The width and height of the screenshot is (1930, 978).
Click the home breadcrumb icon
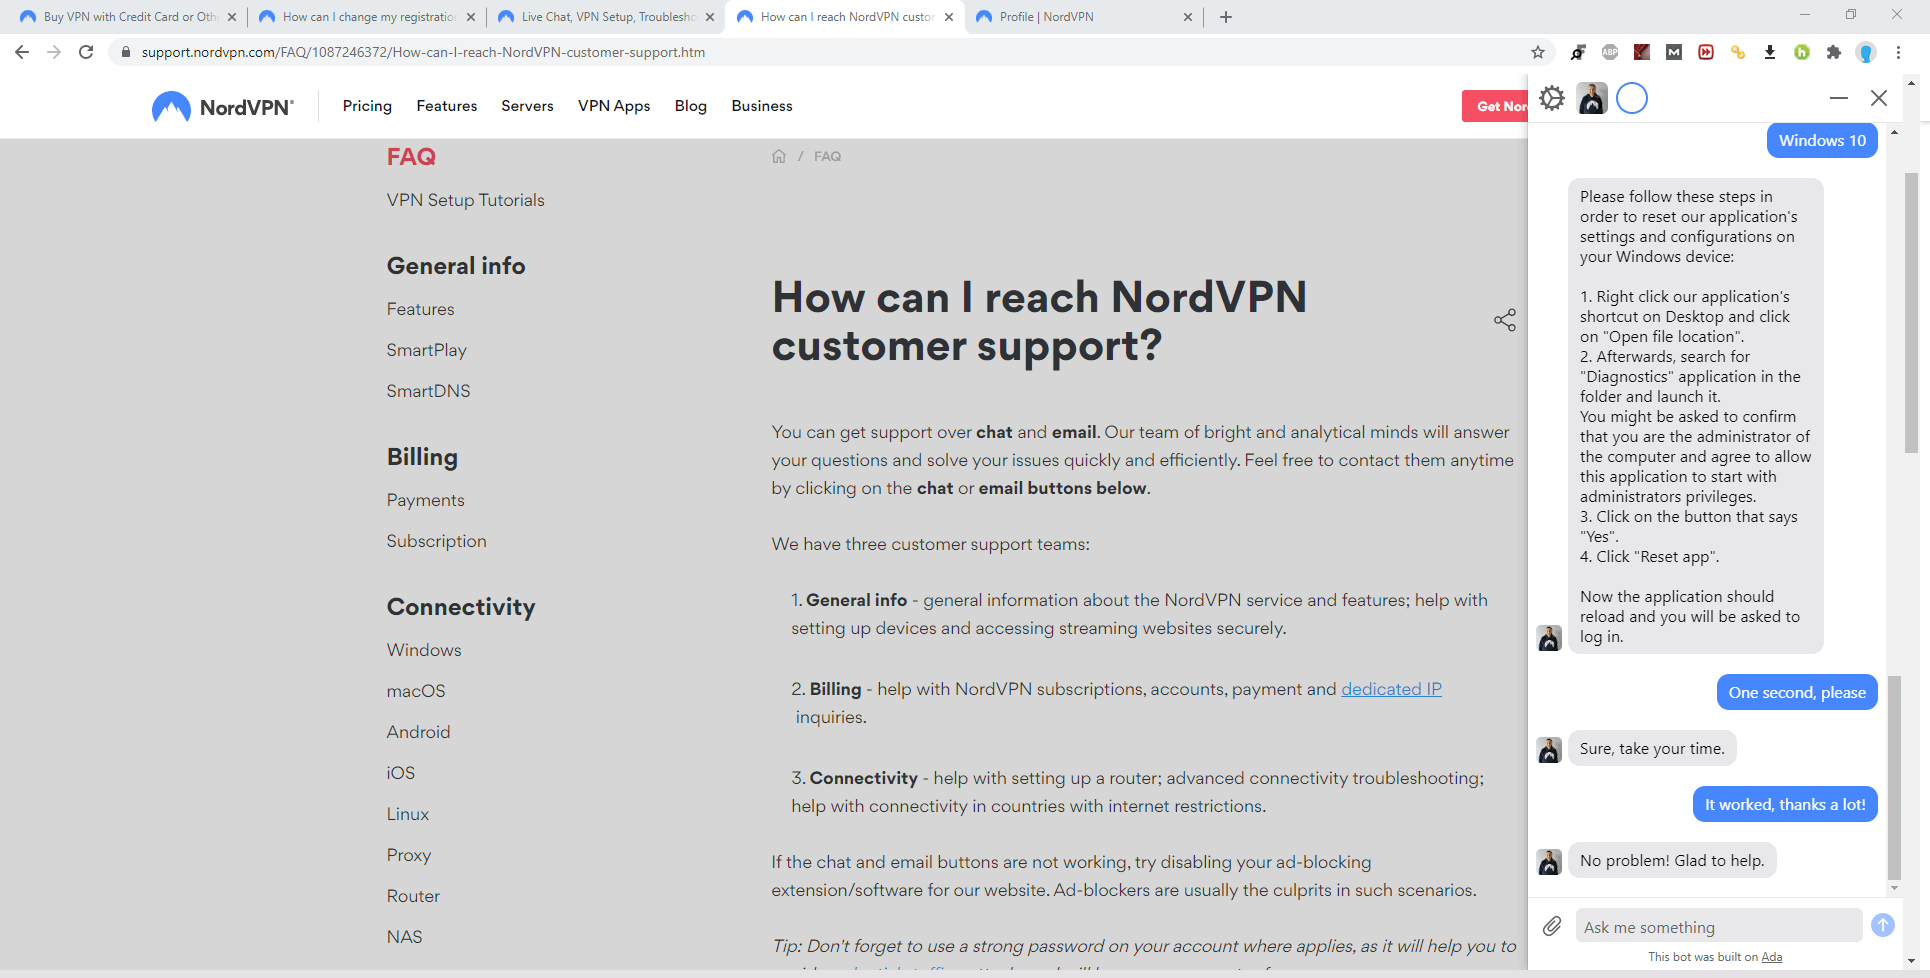tap(779, 156)
